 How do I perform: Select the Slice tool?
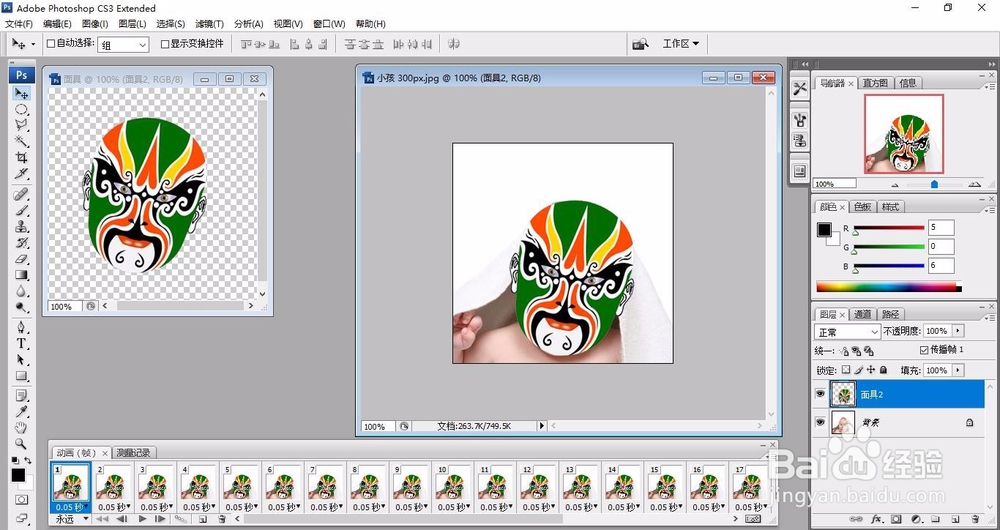(x=21, y=173)
